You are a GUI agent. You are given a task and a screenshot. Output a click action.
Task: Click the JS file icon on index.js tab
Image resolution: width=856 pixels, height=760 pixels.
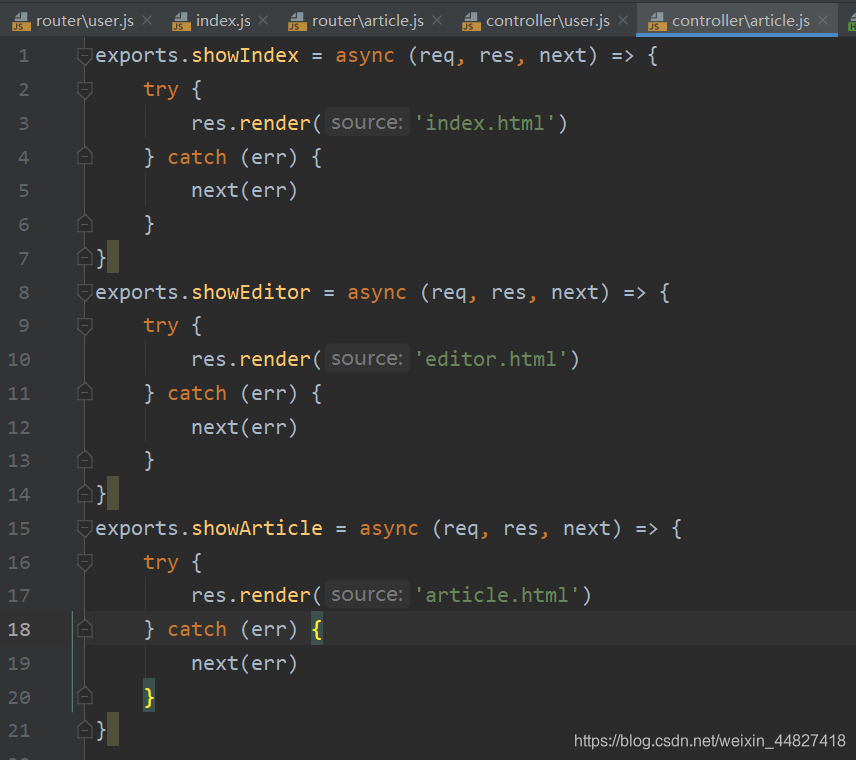click(181, 21)
